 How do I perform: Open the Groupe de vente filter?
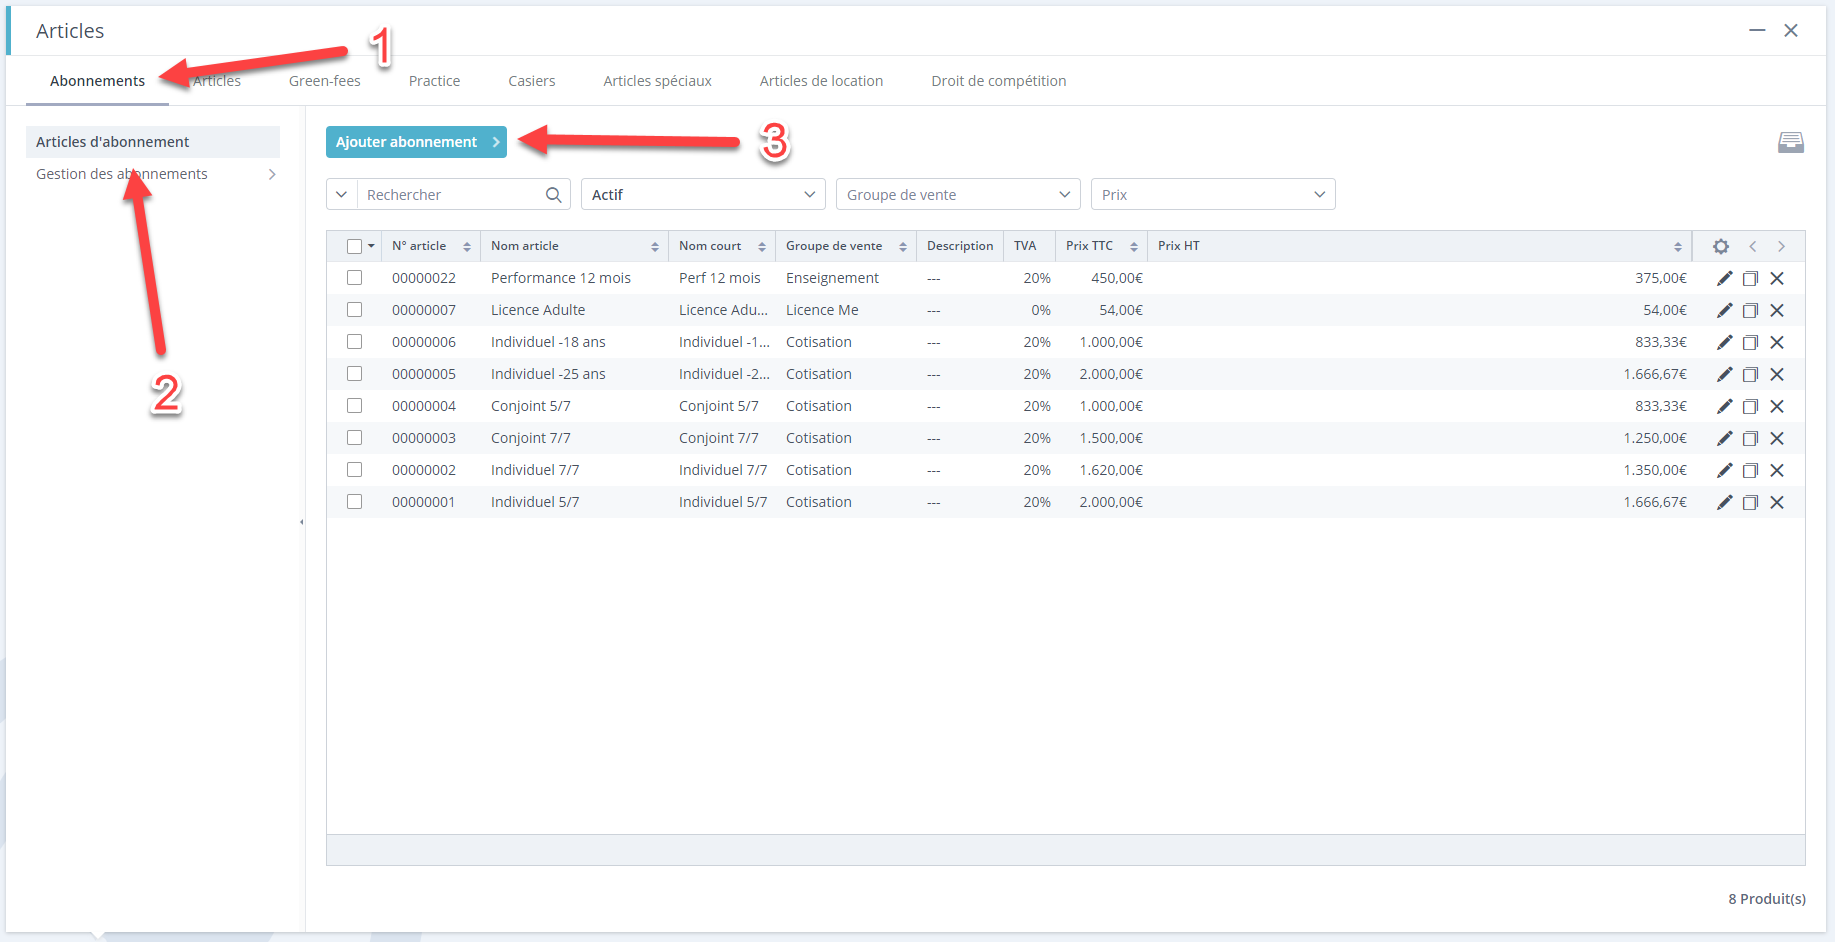click(958, 194)
